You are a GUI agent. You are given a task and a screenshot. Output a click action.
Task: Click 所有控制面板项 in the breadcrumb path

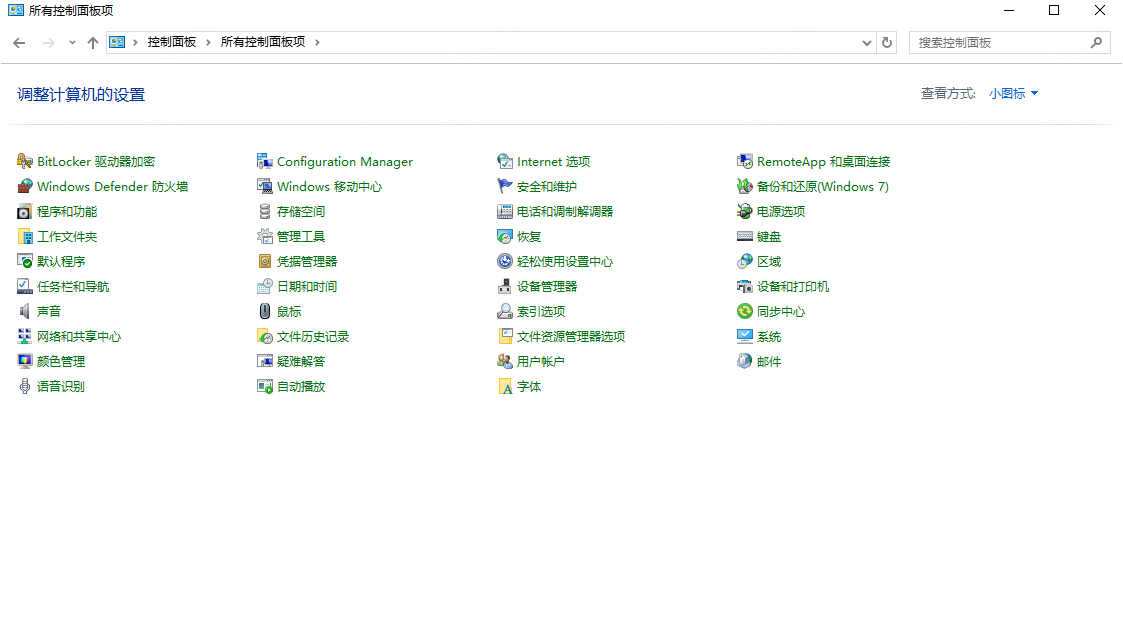(x=262, y=42)
